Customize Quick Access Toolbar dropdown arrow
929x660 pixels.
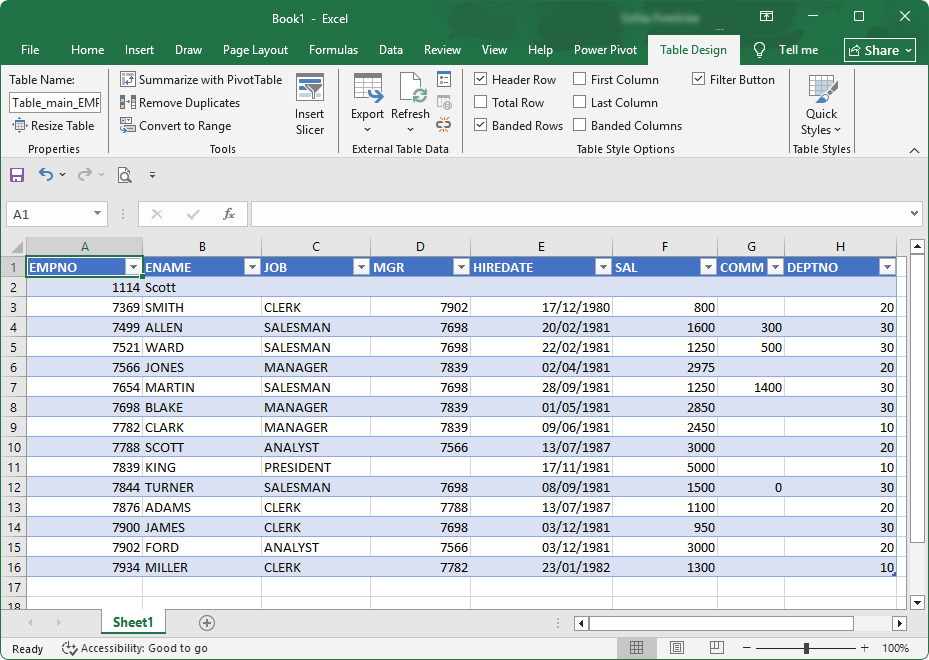point(152,175)
